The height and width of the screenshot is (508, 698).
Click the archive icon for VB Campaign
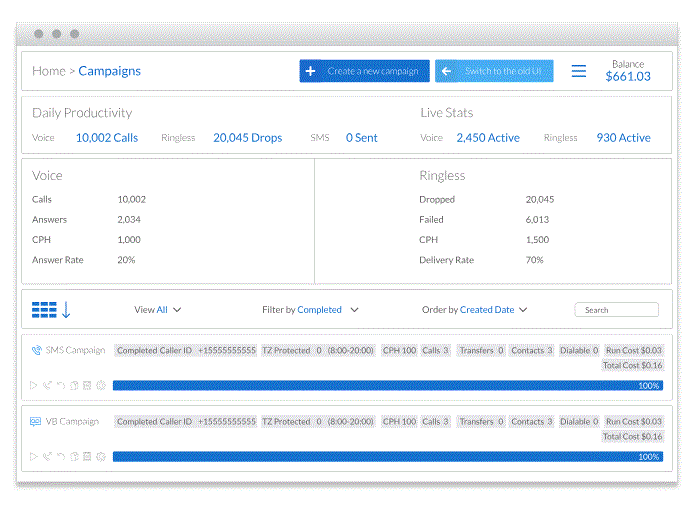point(87,456)
